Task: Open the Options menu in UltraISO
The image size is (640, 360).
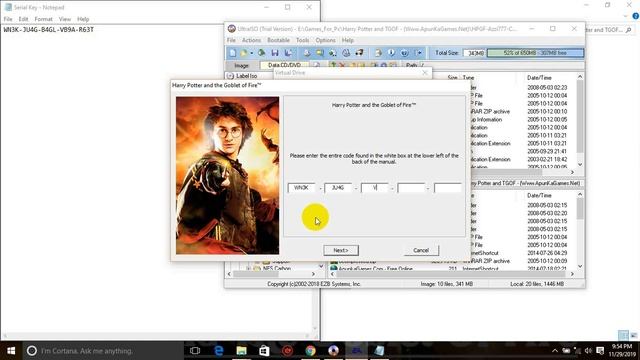Action: pyautogui.click(x=325, y=40)
